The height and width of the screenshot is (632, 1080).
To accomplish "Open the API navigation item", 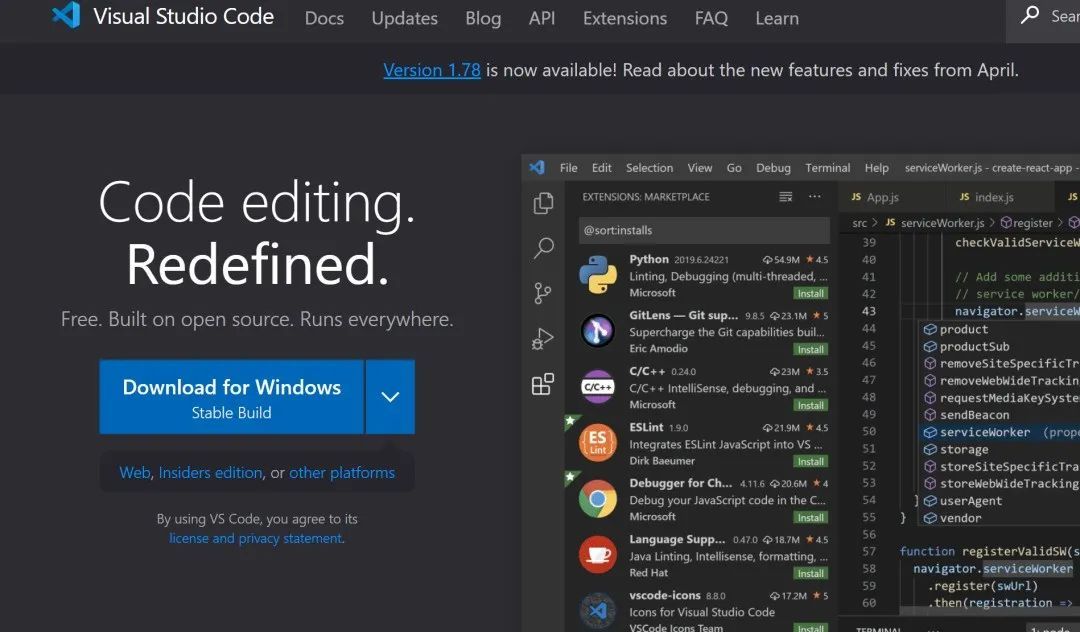I will pos(542,18).
